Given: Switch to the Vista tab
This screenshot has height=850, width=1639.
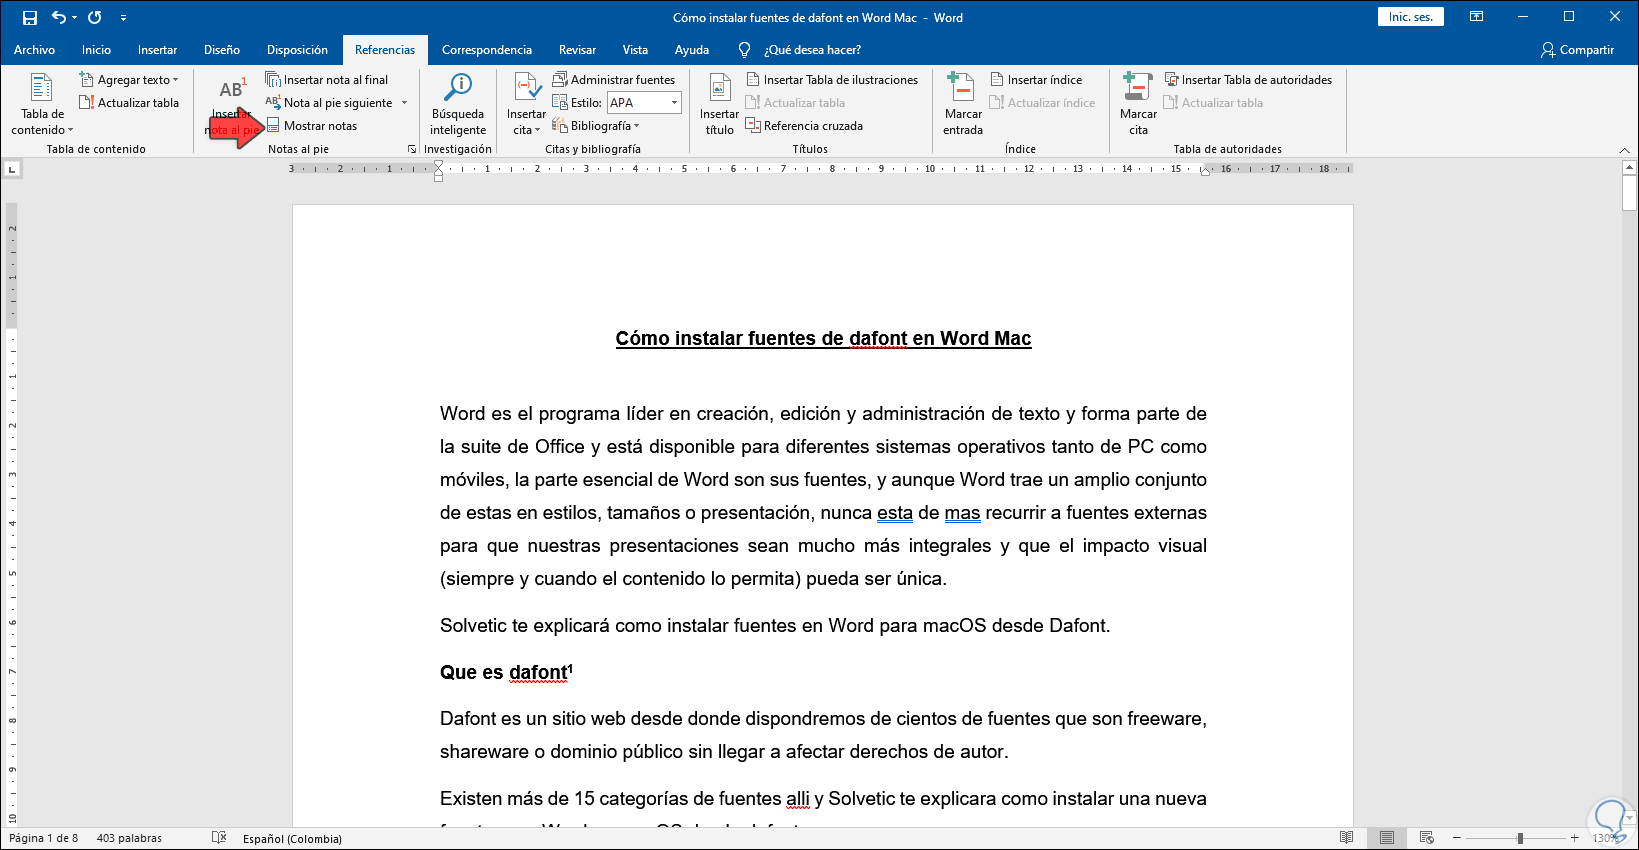Looking at the screenshot, I should [x=635, y=50].
